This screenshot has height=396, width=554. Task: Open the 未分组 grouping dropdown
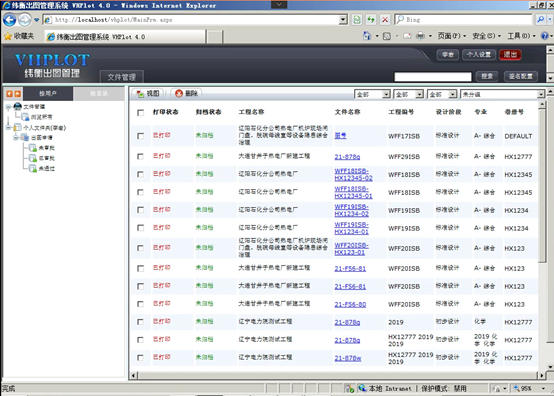click(x=503, y=94)
